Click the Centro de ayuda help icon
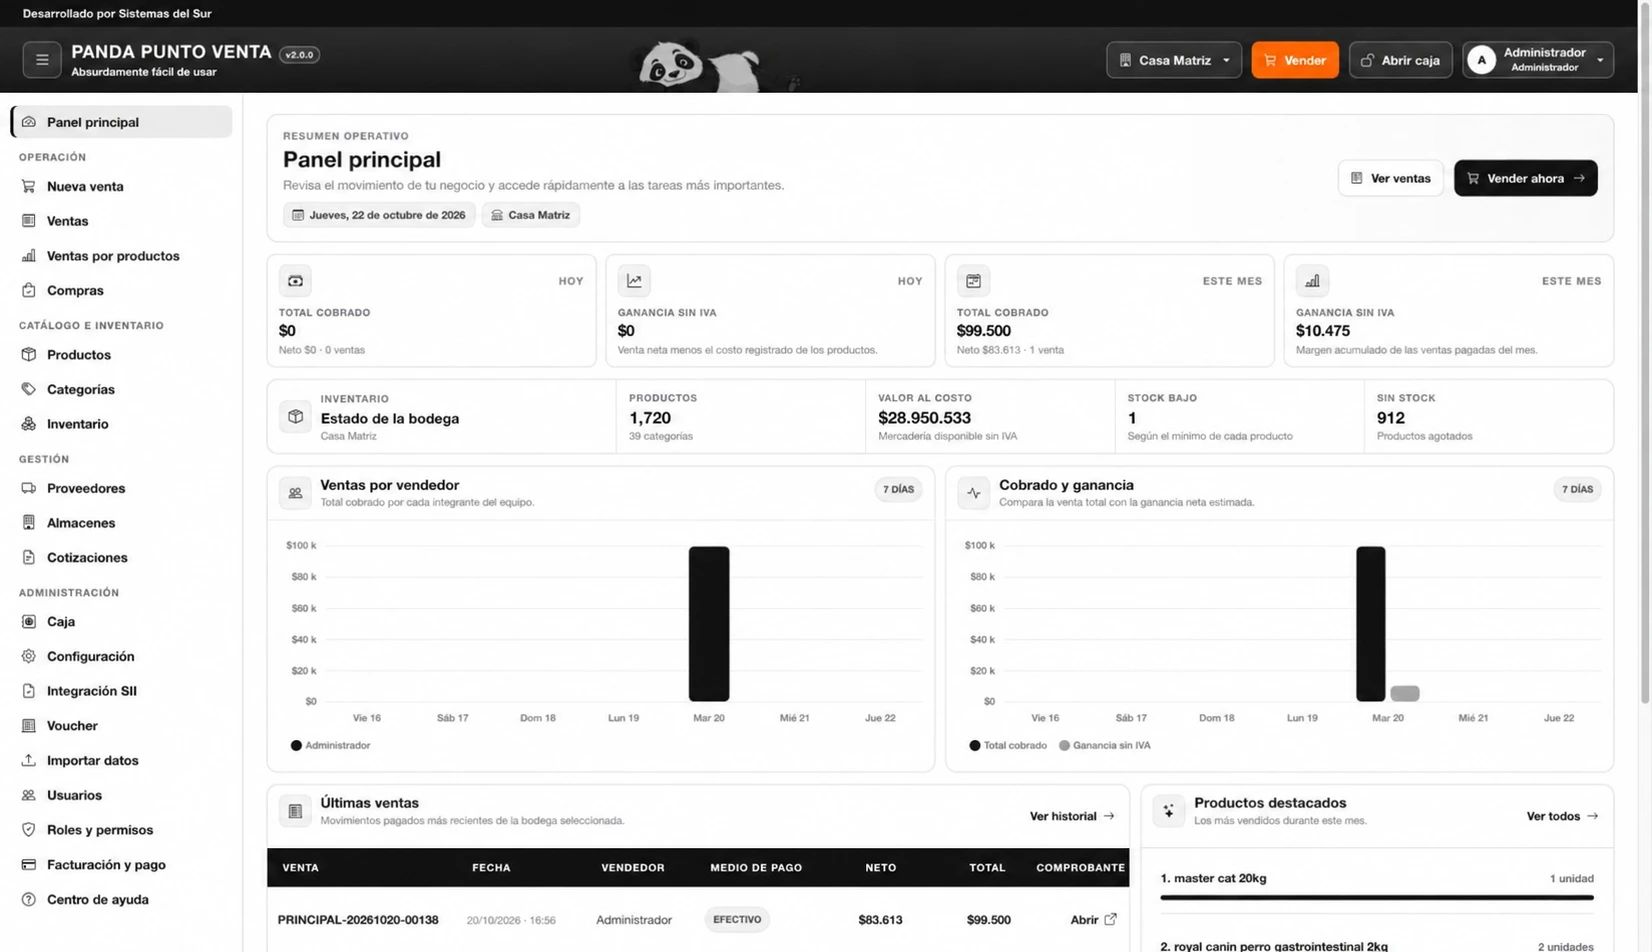 pos(29,899)
